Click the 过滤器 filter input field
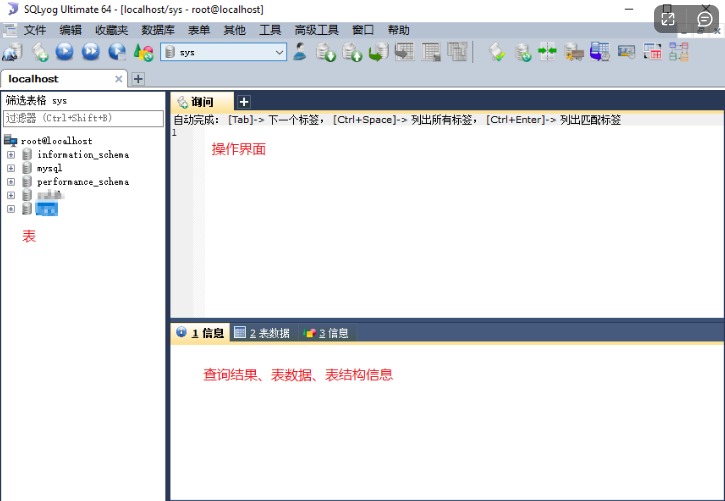The width and height of the screenshot is (725, 501). tap(83, 118)
